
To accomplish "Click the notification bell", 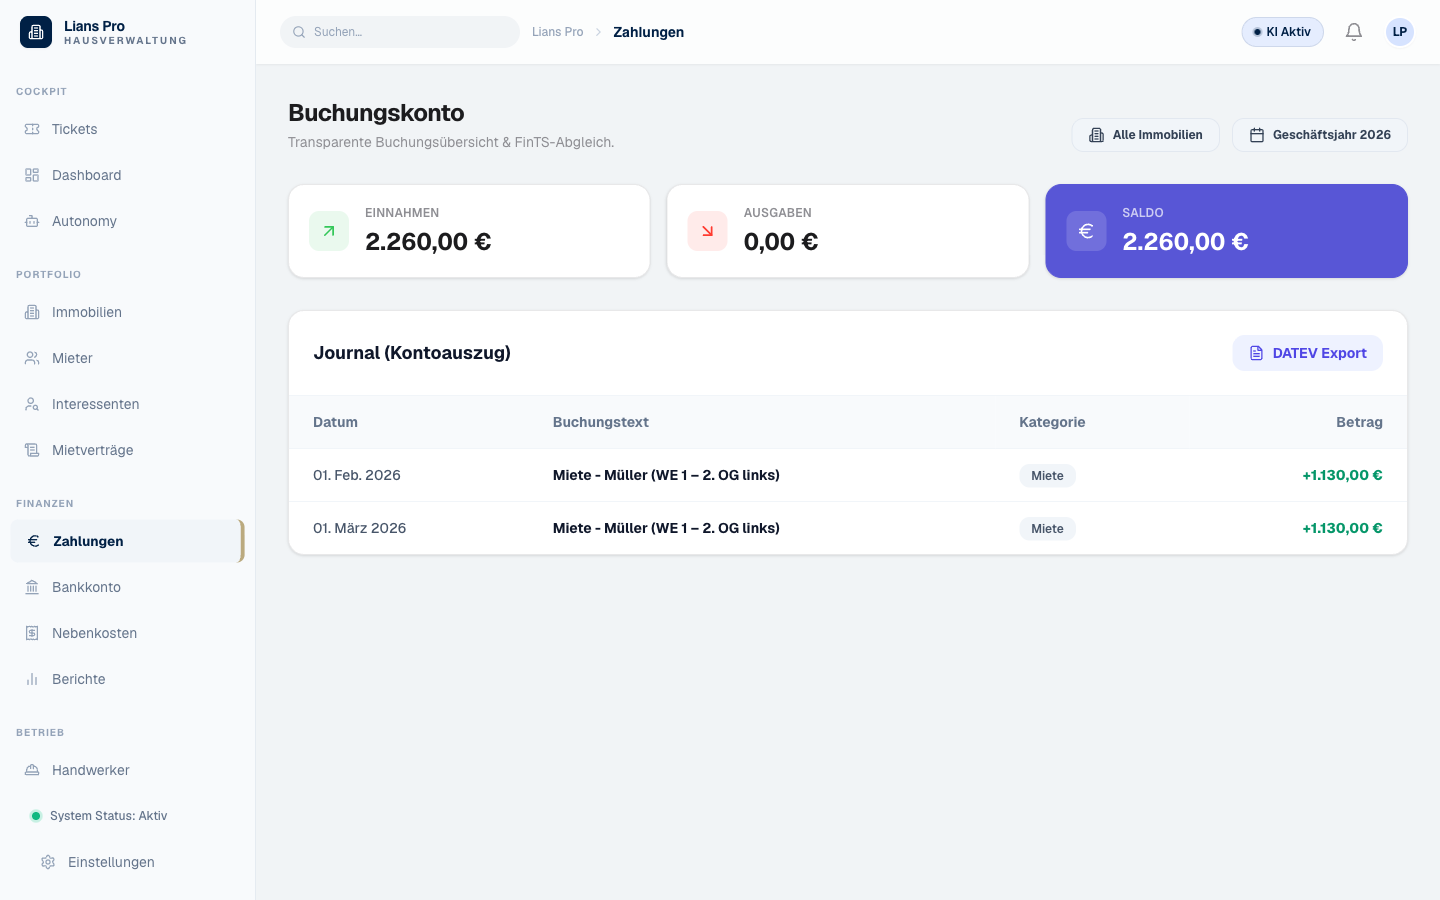I will click(1354, 32).
